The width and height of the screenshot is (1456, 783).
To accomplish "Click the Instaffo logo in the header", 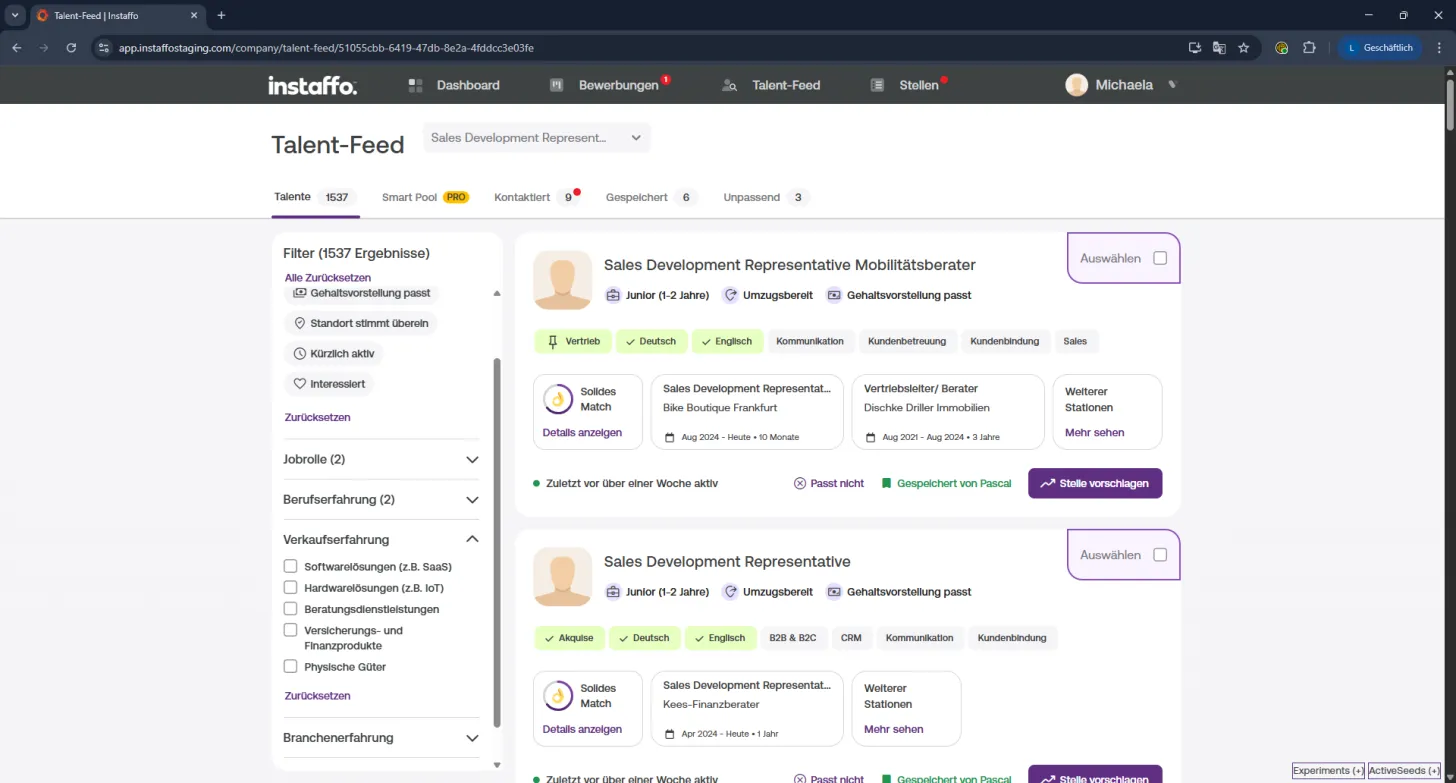I will (x=312, y=86).
